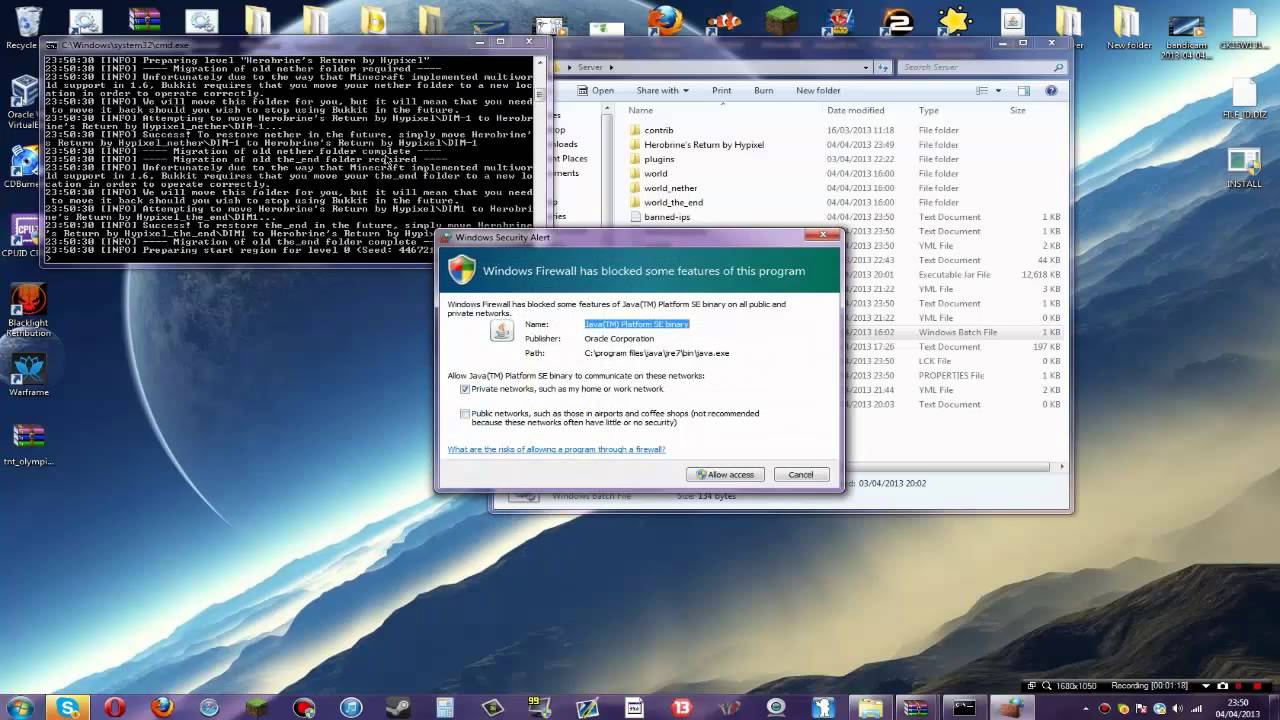Open the New folder desktop icon
The width and height of the screenshot is (1280, 720).
point(1129,28)
